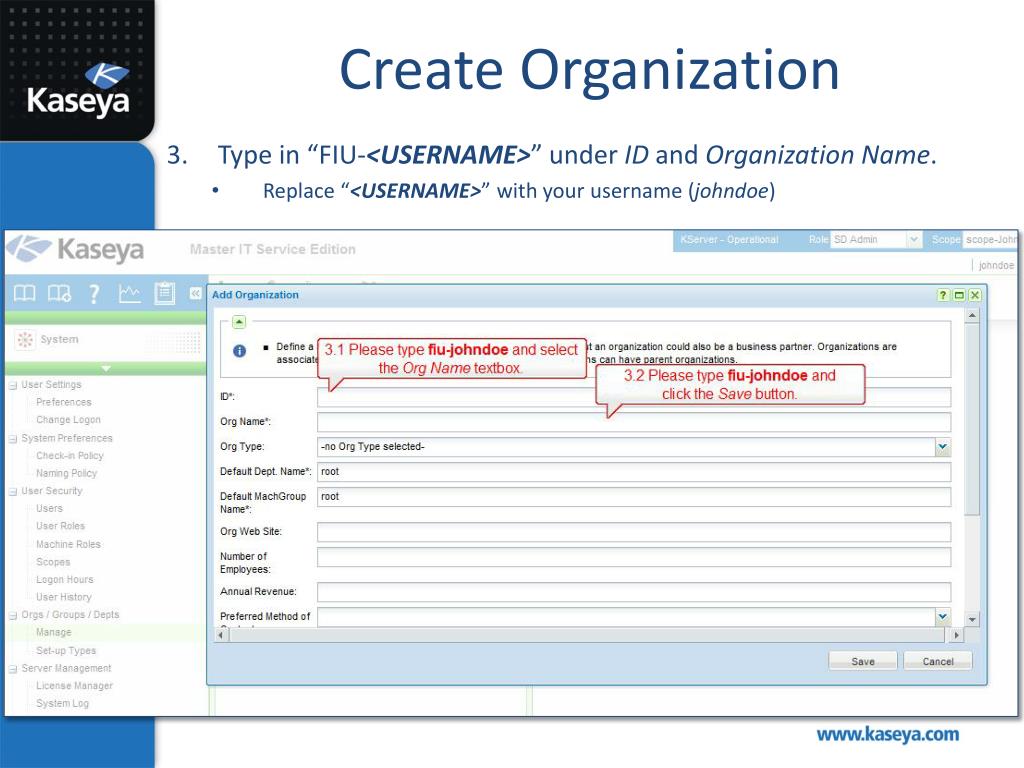Click the green module expander arrow bar

click(x=106, y=369)
